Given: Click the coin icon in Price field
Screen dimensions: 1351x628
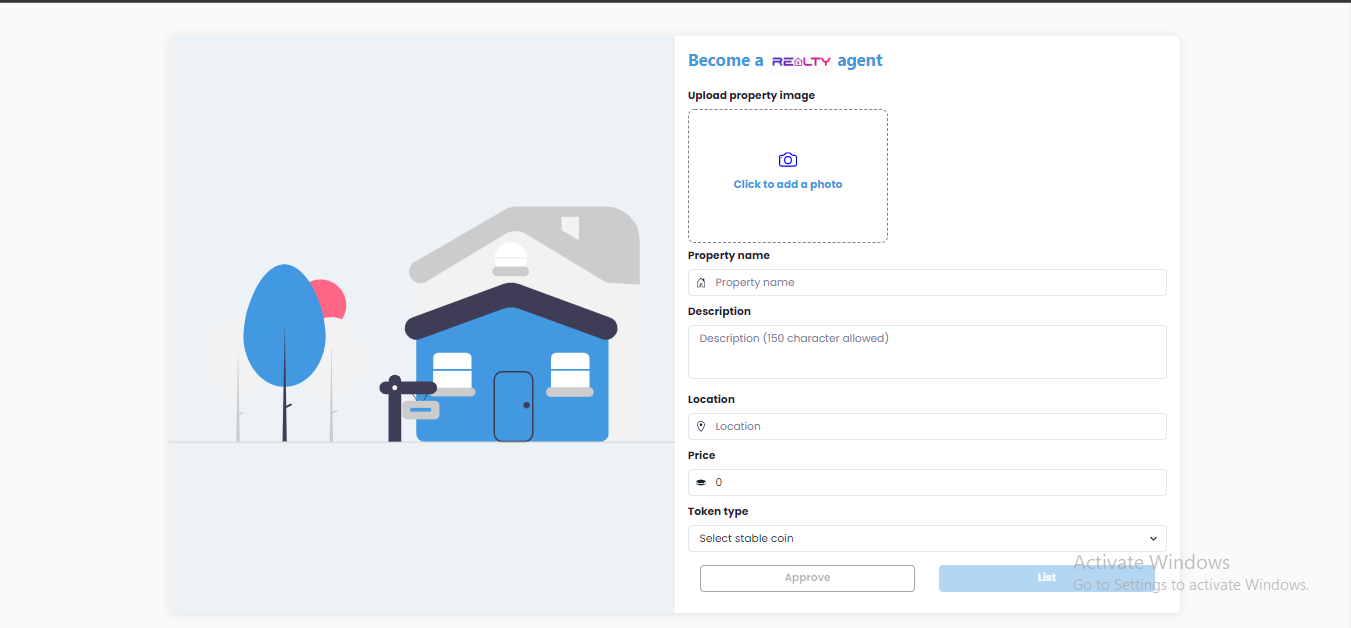Looking at the screenshot, I should click(x=701, y=483).
